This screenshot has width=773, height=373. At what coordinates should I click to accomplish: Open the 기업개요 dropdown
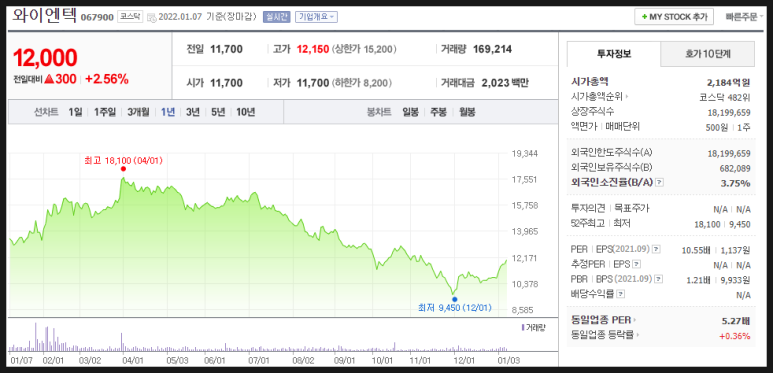point(316,17)
